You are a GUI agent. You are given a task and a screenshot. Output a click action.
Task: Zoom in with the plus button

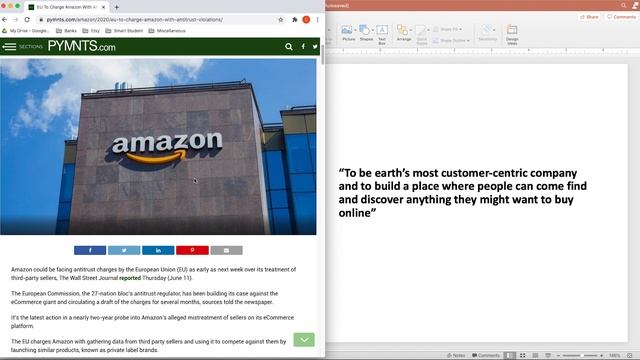pos(602,356)
